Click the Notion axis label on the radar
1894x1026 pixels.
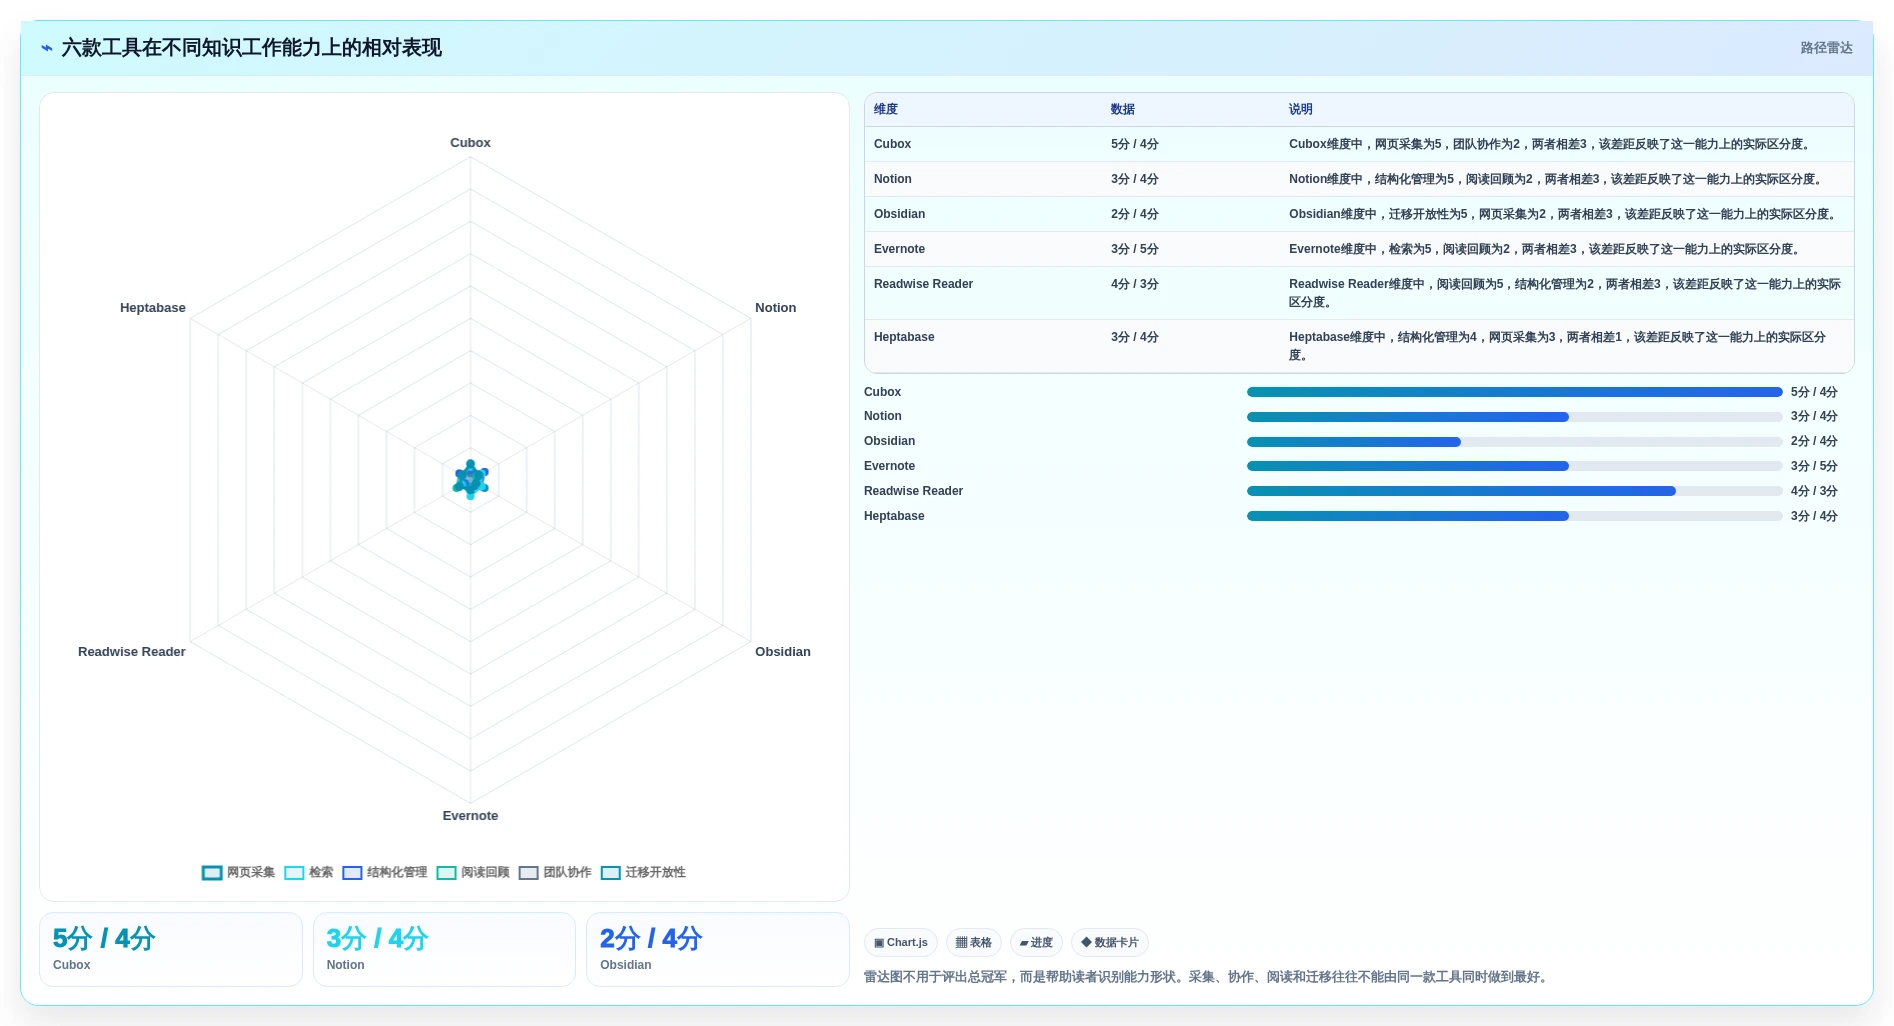coord(775,308)
